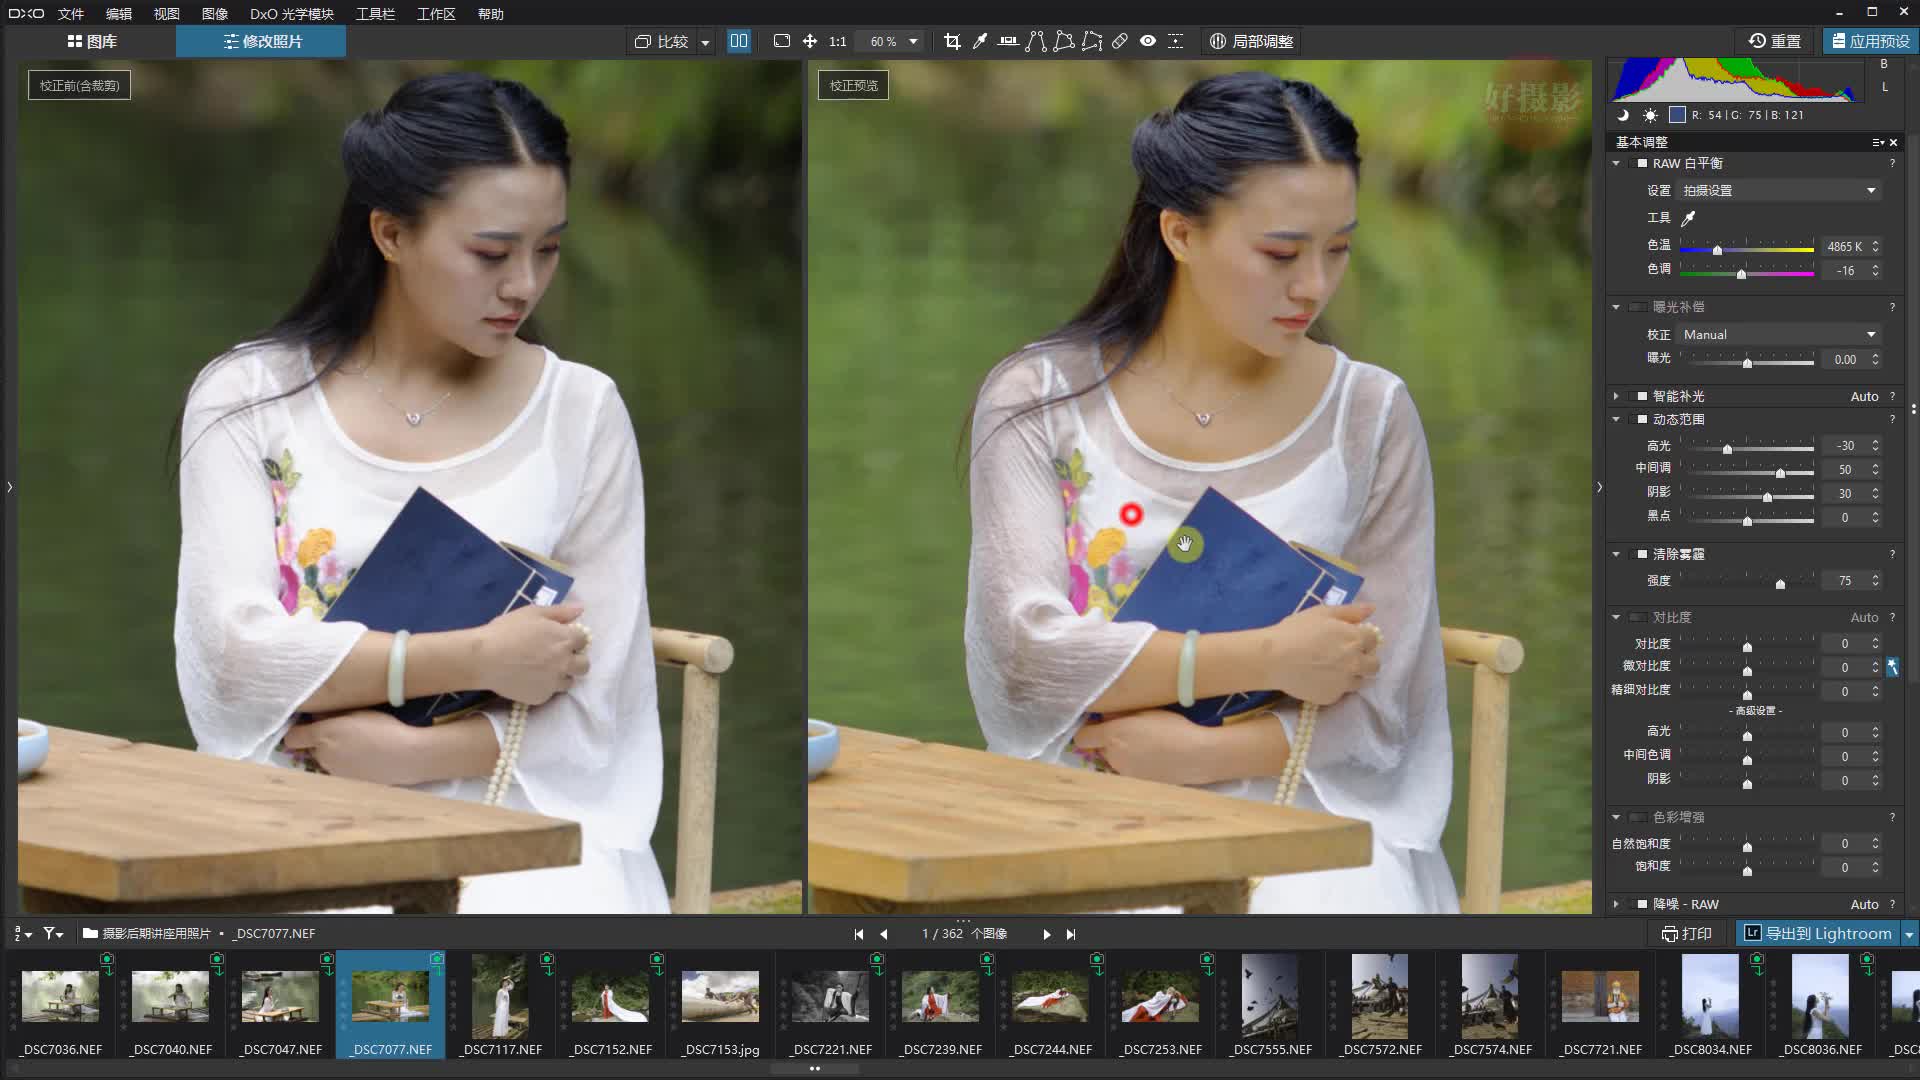Activate the hand pan tool icon
This screenshot has width=1920, height=1080.
810,41
